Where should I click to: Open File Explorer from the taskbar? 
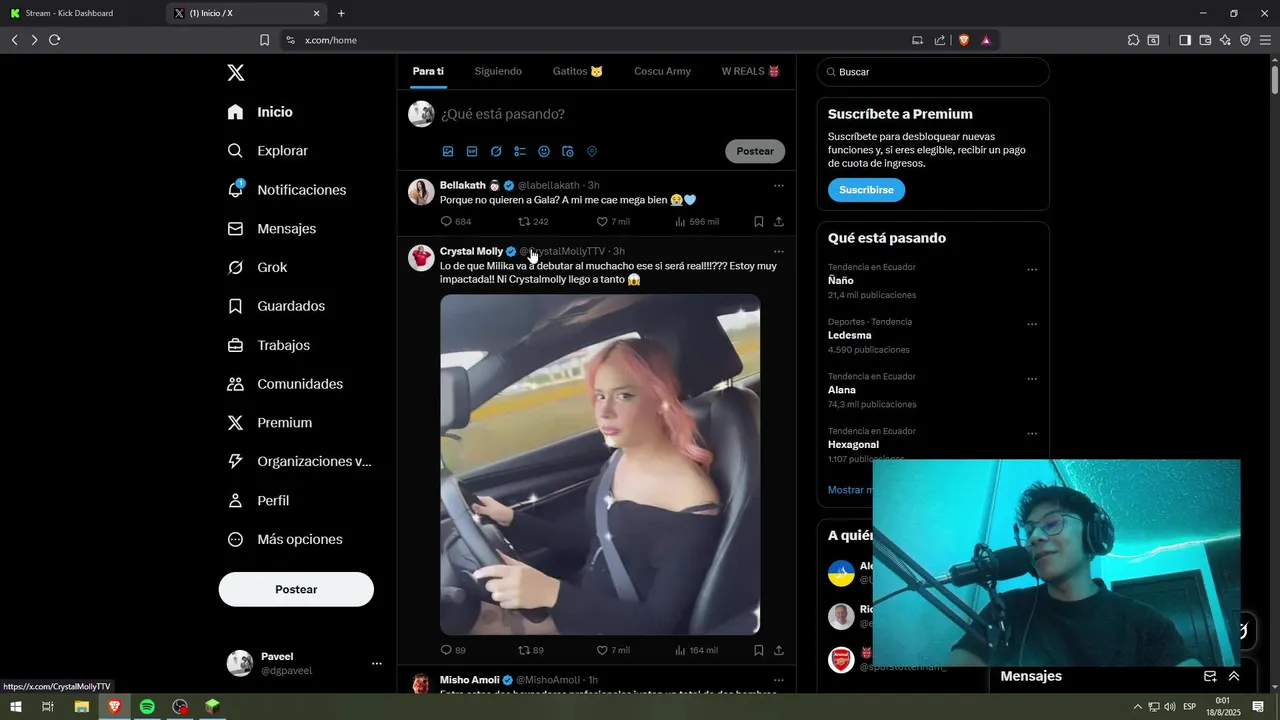click(x=82, y=707)
